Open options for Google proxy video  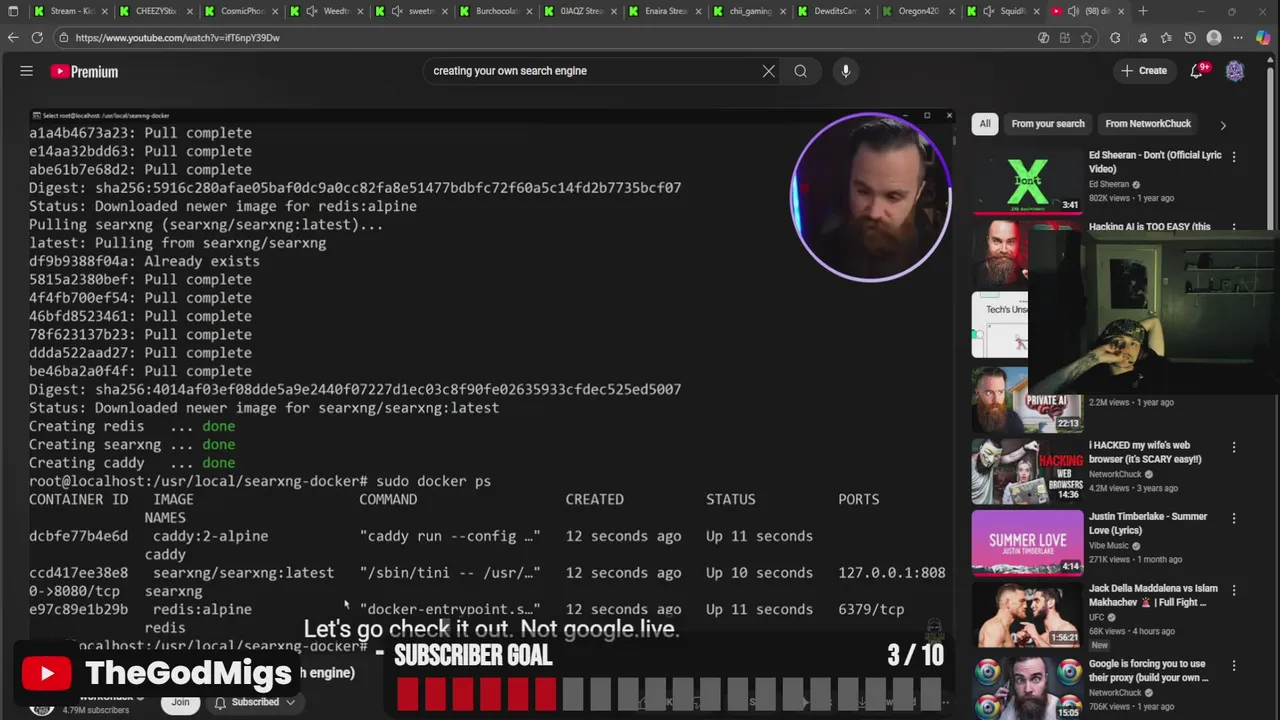point(1234,665)
